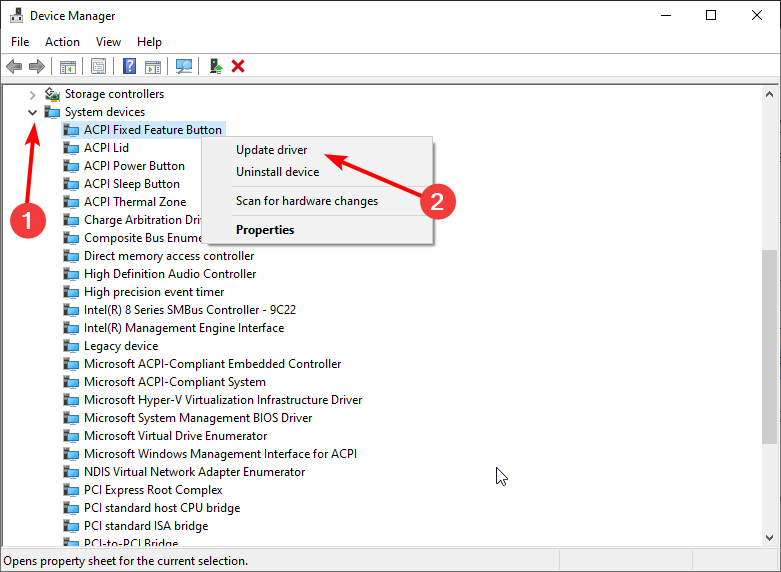Click the System devices folder icon
This screenshot has width=781, height=572.
52,112
